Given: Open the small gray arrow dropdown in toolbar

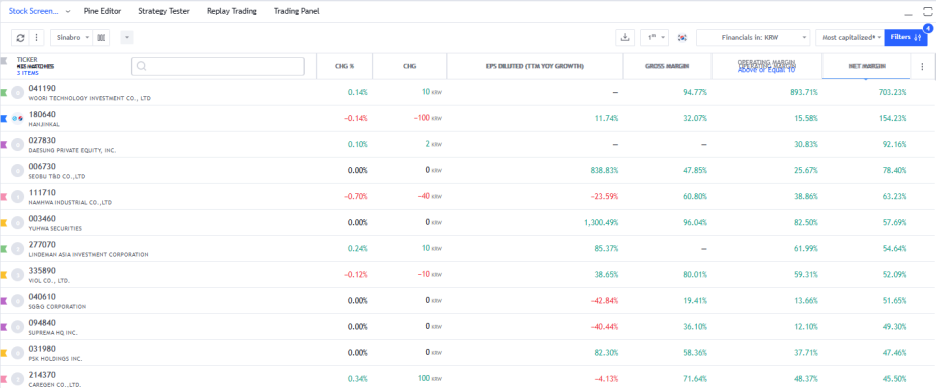Looking at the screenshot, I should 127,38.
